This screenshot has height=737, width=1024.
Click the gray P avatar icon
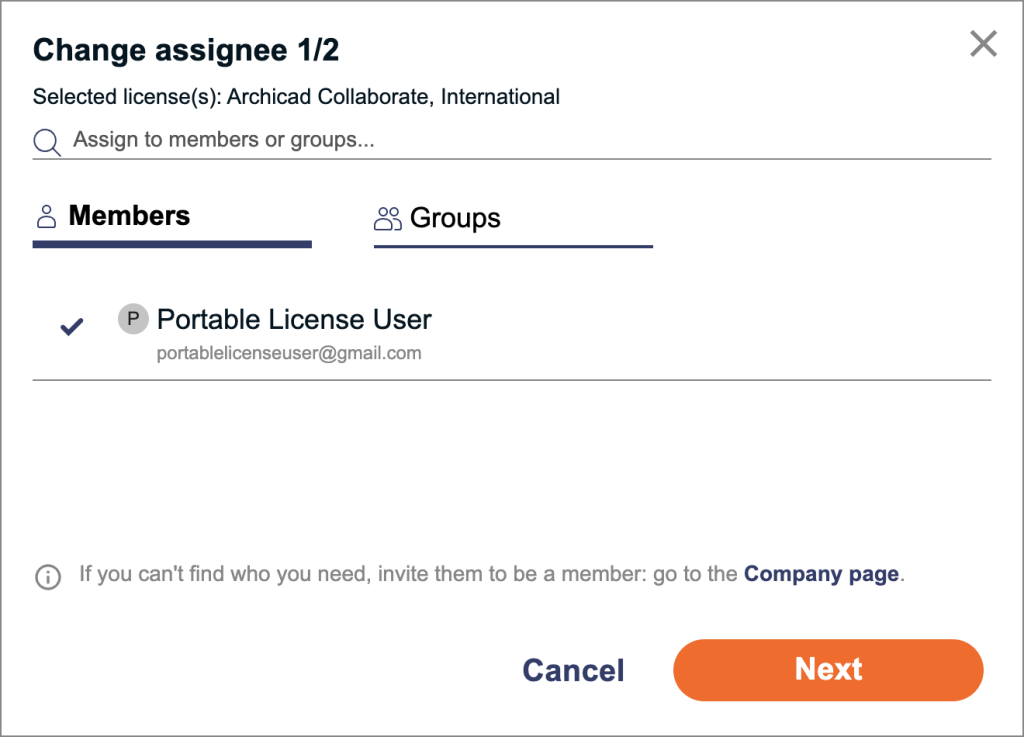pos(133,320)
